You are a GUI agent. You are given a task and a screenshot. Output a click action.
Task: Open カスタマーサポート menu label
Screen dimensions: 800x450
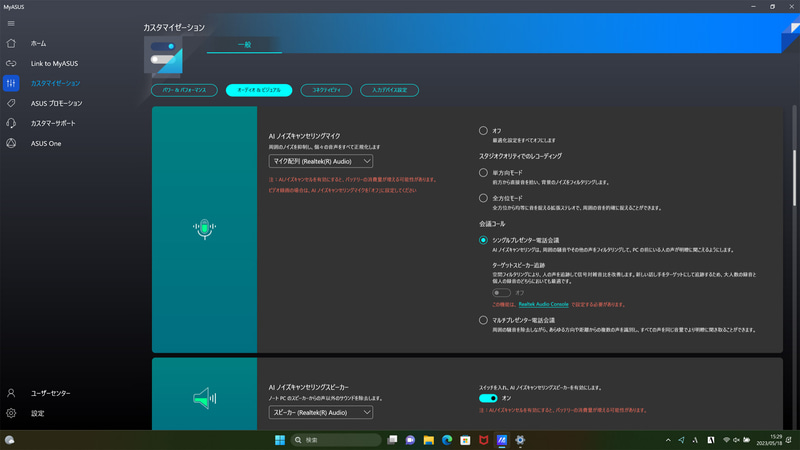coord(53,123)
